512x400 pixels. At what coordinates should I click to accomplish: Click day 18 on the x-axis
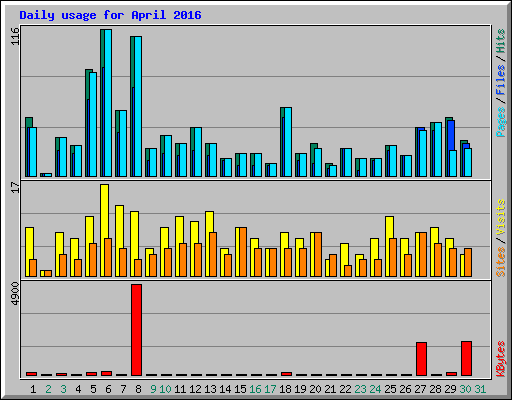point(285,389)
